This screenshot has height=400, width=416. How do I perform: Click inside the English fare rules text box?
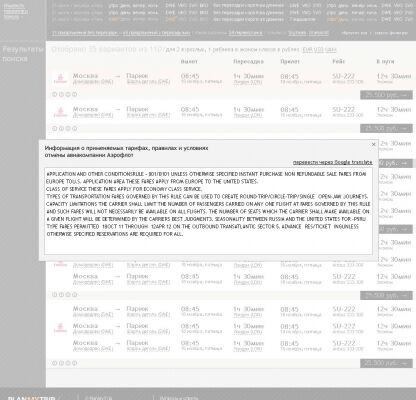[208, 211]
